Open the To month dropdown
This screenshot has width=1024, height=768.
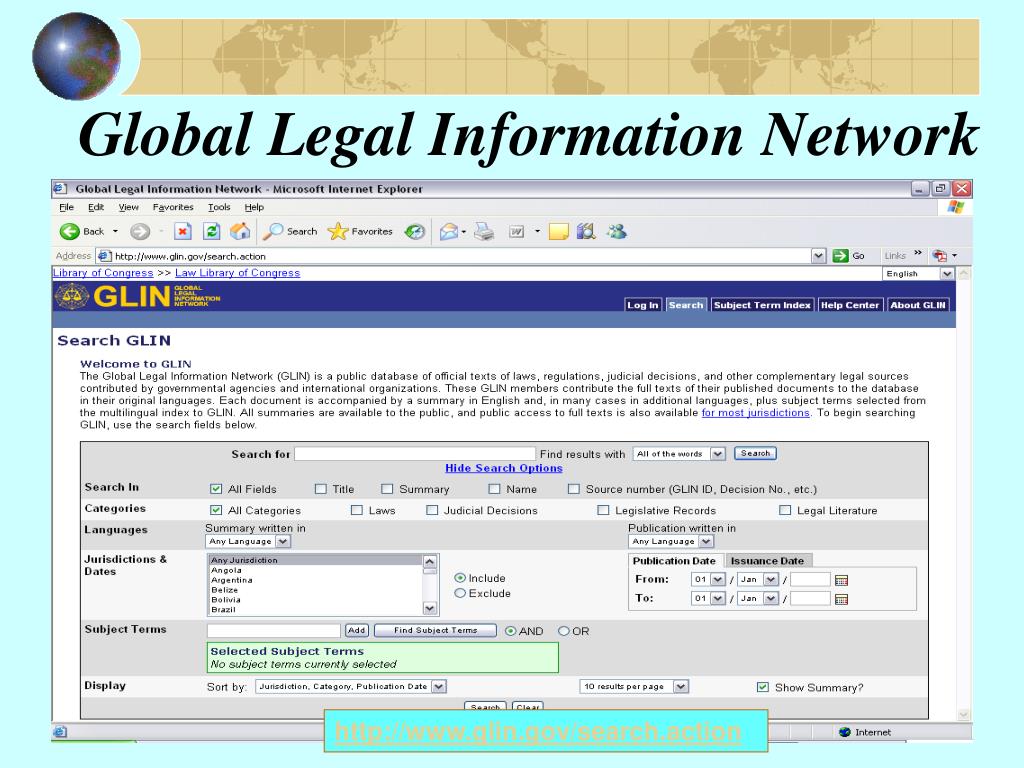tap(758, 598)
